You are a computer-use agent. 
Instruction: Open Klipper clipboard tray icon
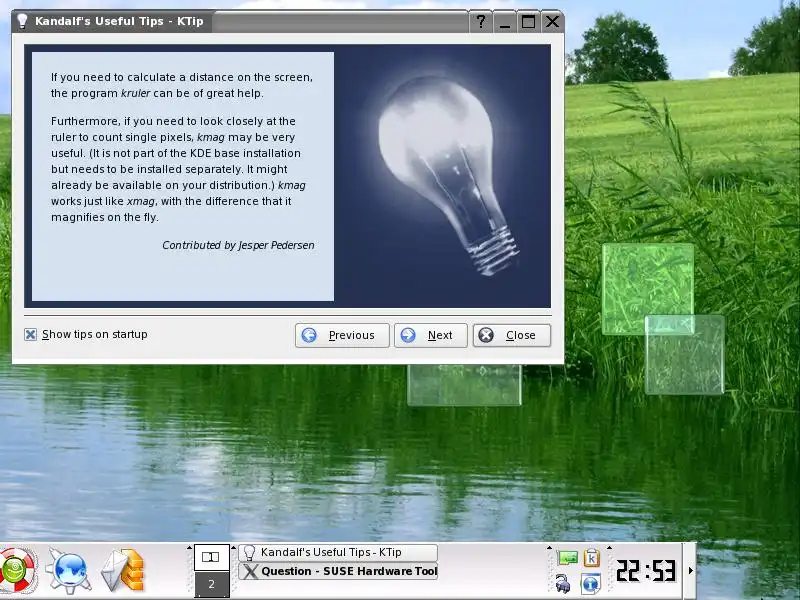point(592,558)
